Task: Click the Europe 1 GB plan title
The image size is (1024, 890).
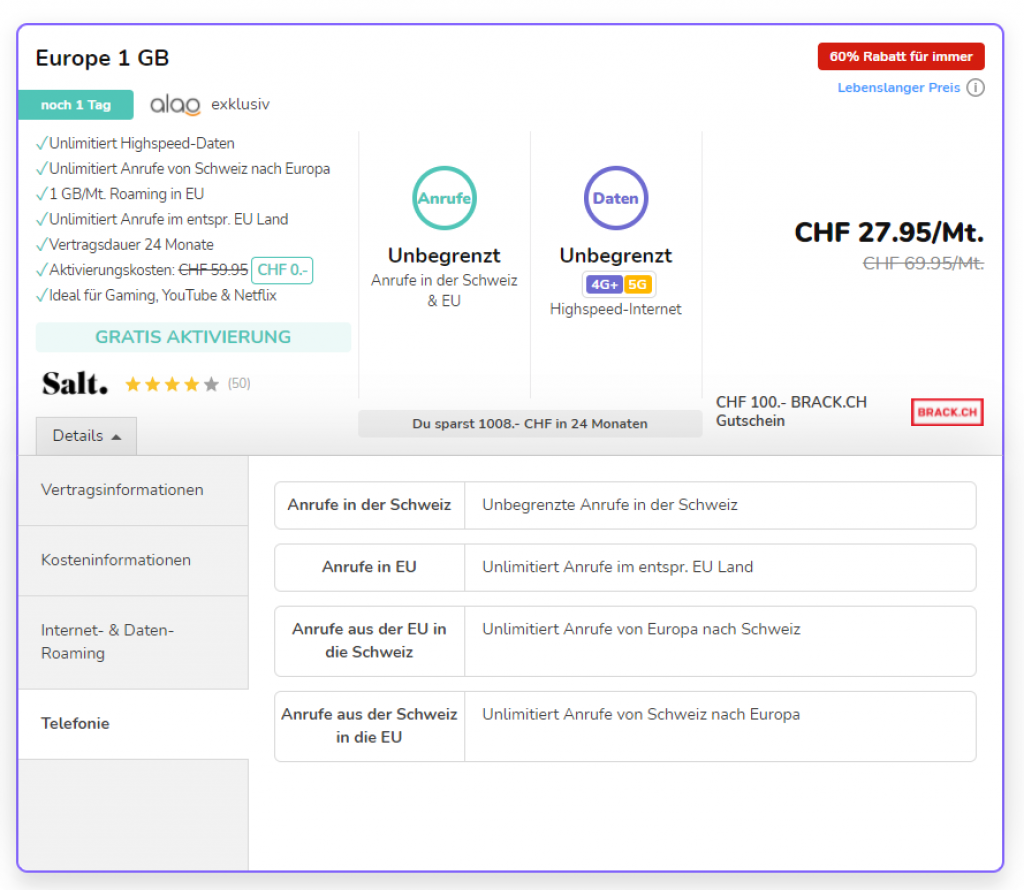Action: click(x=102, y=58)
